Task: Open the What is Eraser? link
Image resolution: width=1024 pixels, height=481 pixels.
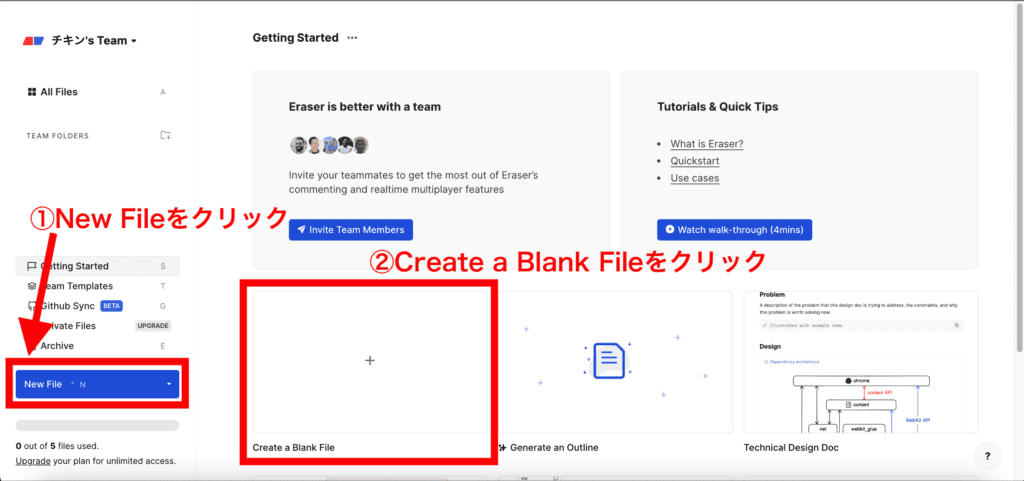Action: (707, 144)
